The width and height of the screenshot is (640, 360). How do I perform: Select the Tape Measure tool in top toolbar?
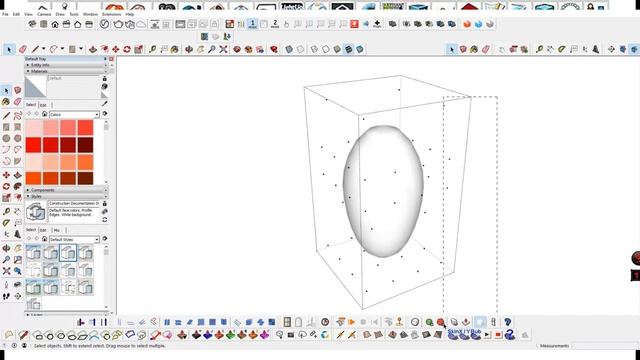point(153,49)
